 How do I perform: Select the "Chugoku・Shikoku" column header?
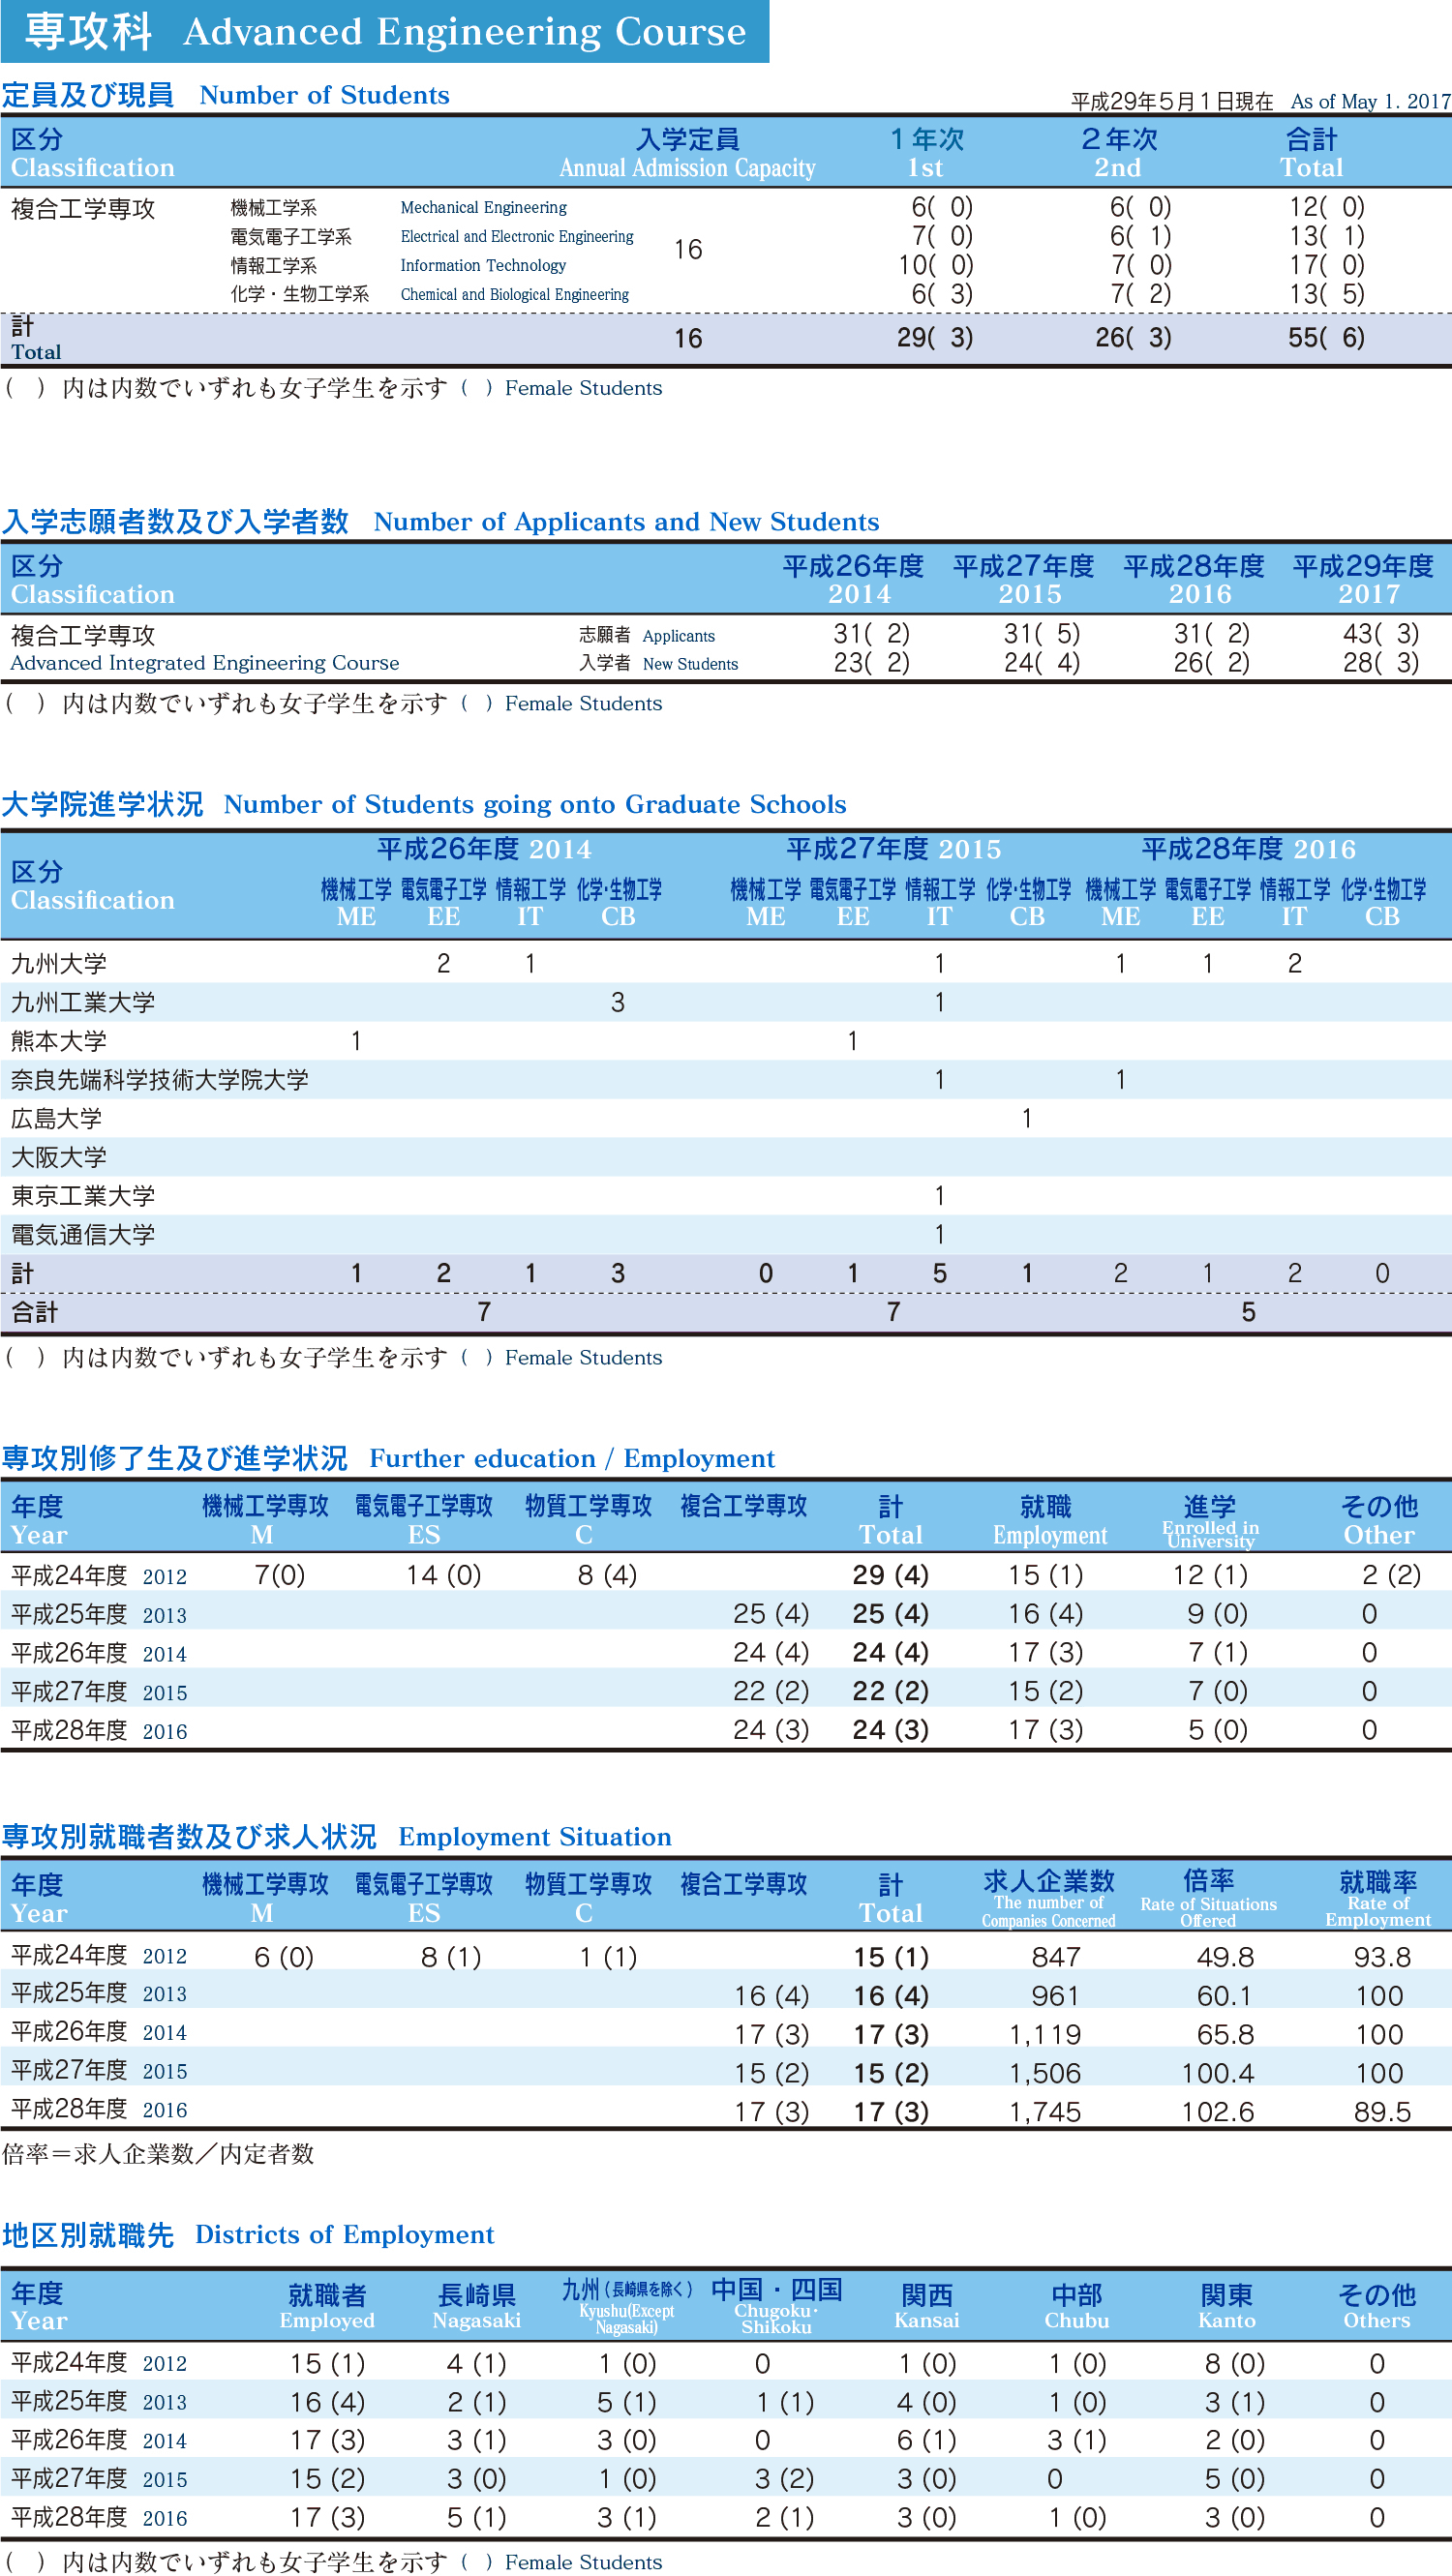click(x=776, y=2307)
